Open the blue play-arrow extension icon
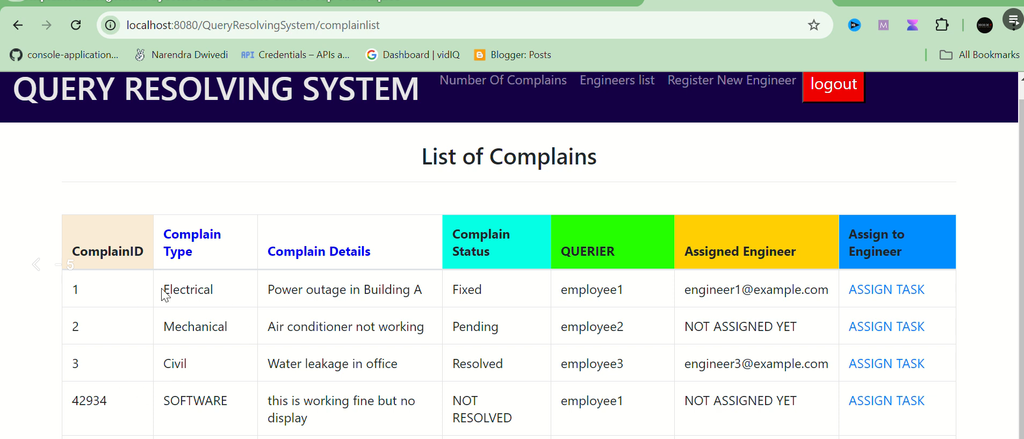This screenshot has height=439, width=1024. pyautogui.click(x=854, y=25)
